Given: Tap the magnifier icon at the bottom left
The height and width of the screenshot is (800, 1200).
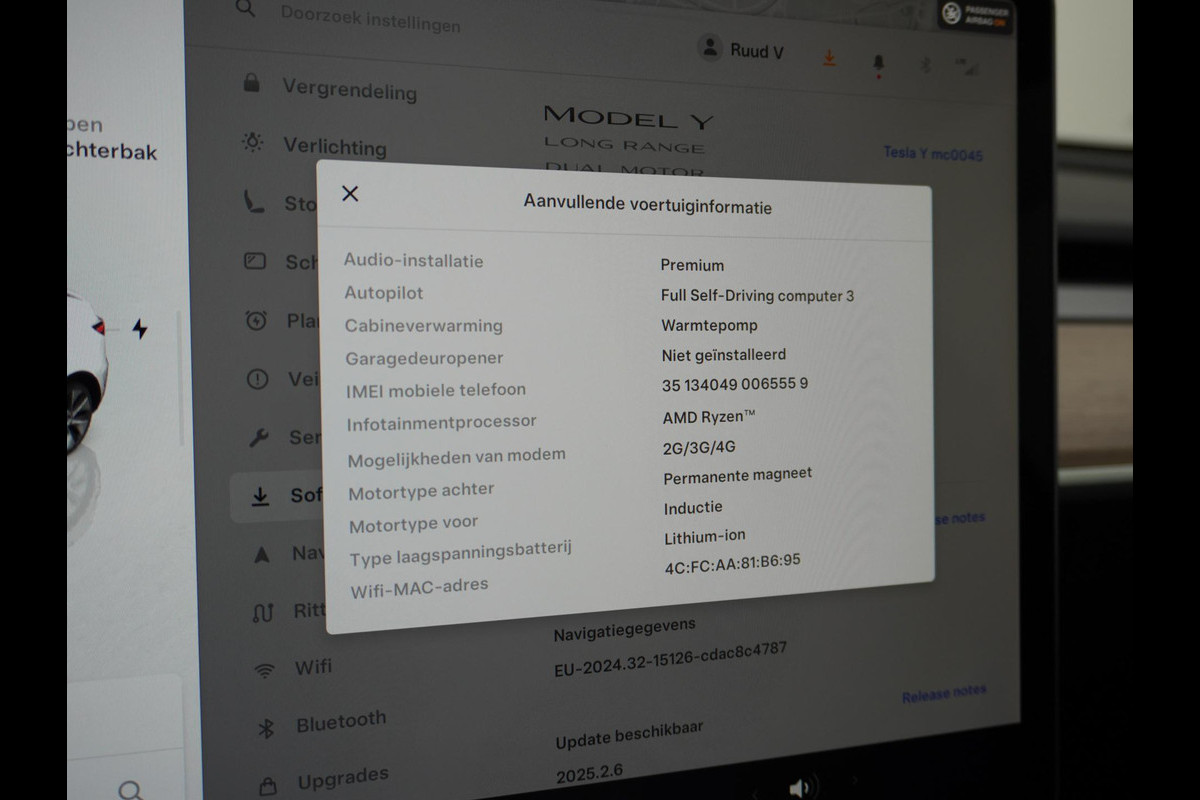Looking at the screenshot, I should click(x=131, y=790).
